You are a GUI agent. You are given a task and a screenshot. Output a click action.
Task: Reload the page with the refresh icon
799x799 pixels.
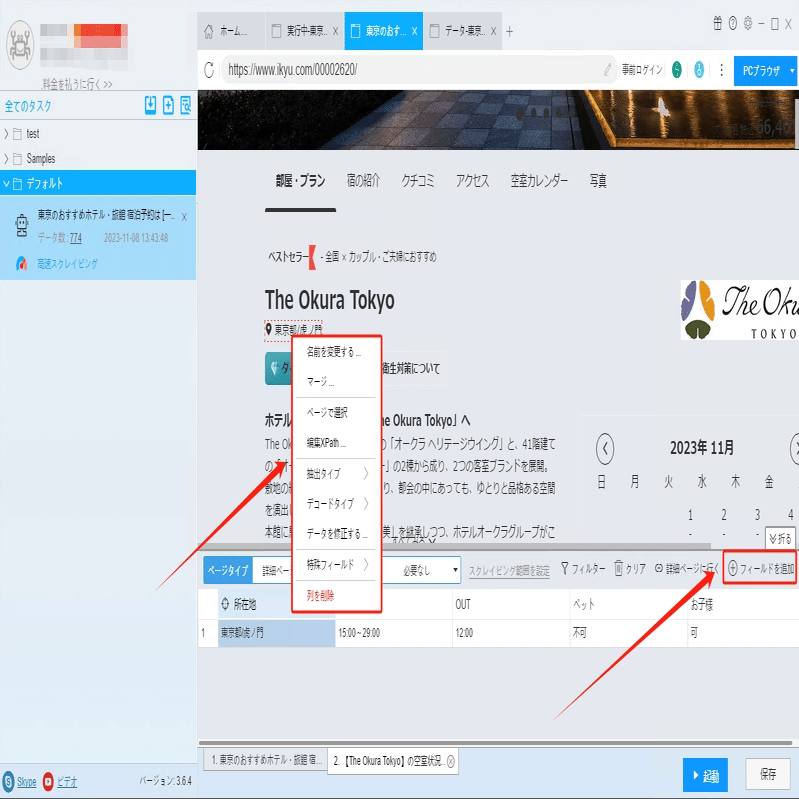click(x=209, y=70)
